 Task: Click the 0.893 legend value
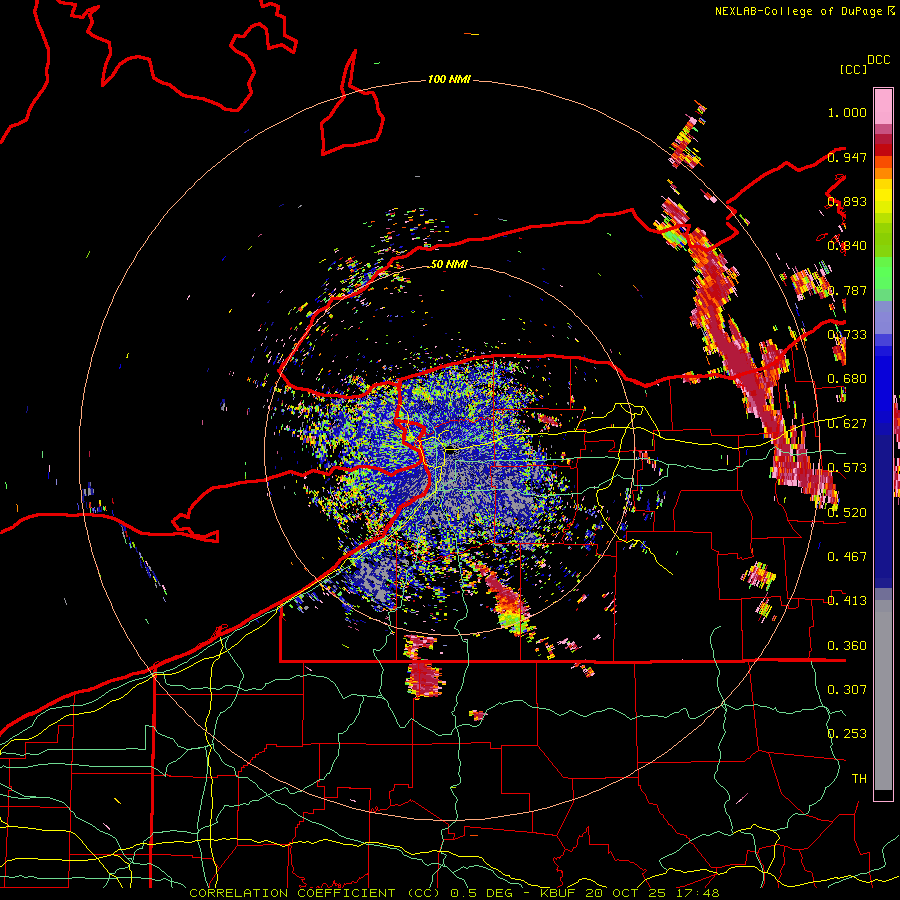point(847,201)
